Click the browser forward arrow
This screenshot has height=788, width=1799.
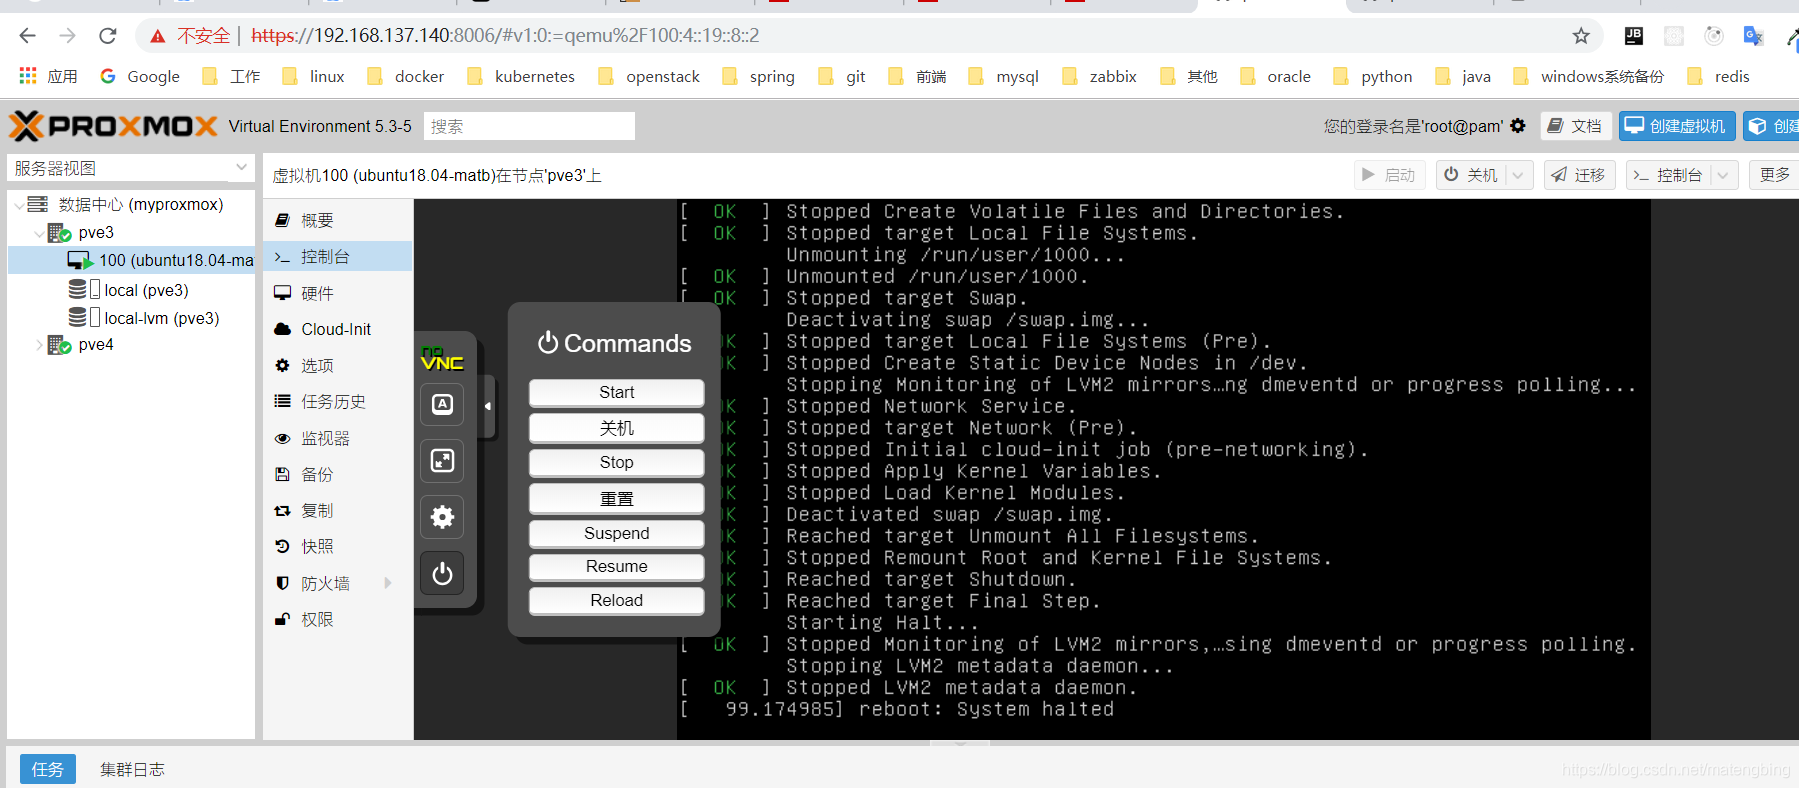coord(67,36)
